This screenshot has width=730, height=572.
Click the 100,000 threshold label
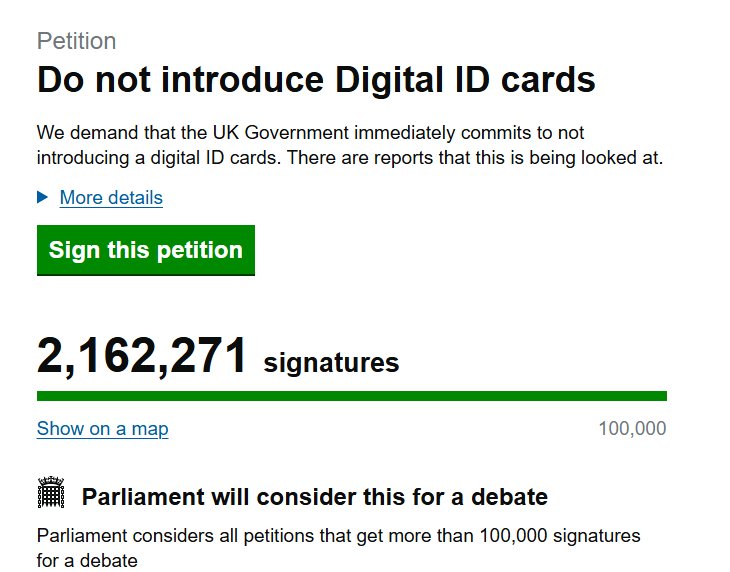point(632,428)
